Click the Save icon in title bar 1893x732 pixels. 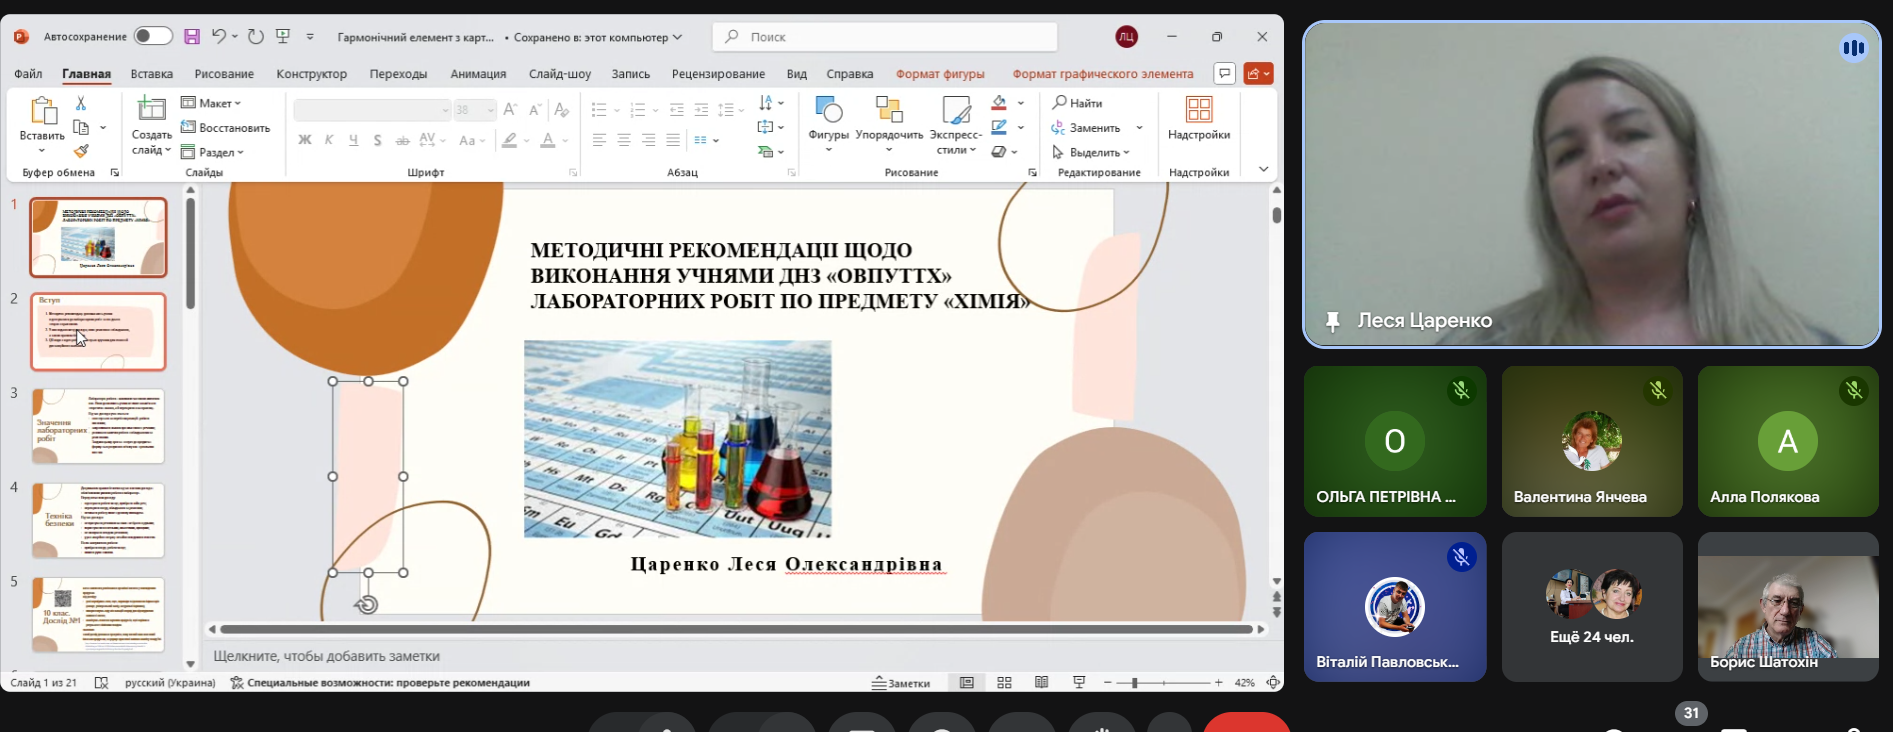tap(192, 37)
